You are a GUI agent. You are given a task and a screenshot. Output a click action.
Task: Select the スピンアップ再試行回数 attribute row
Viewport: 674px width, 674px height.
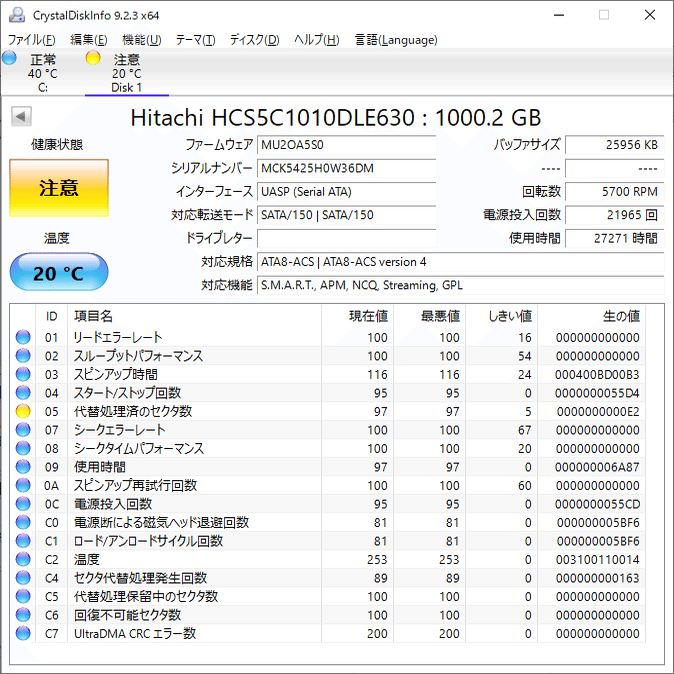[x=328, y=485]
